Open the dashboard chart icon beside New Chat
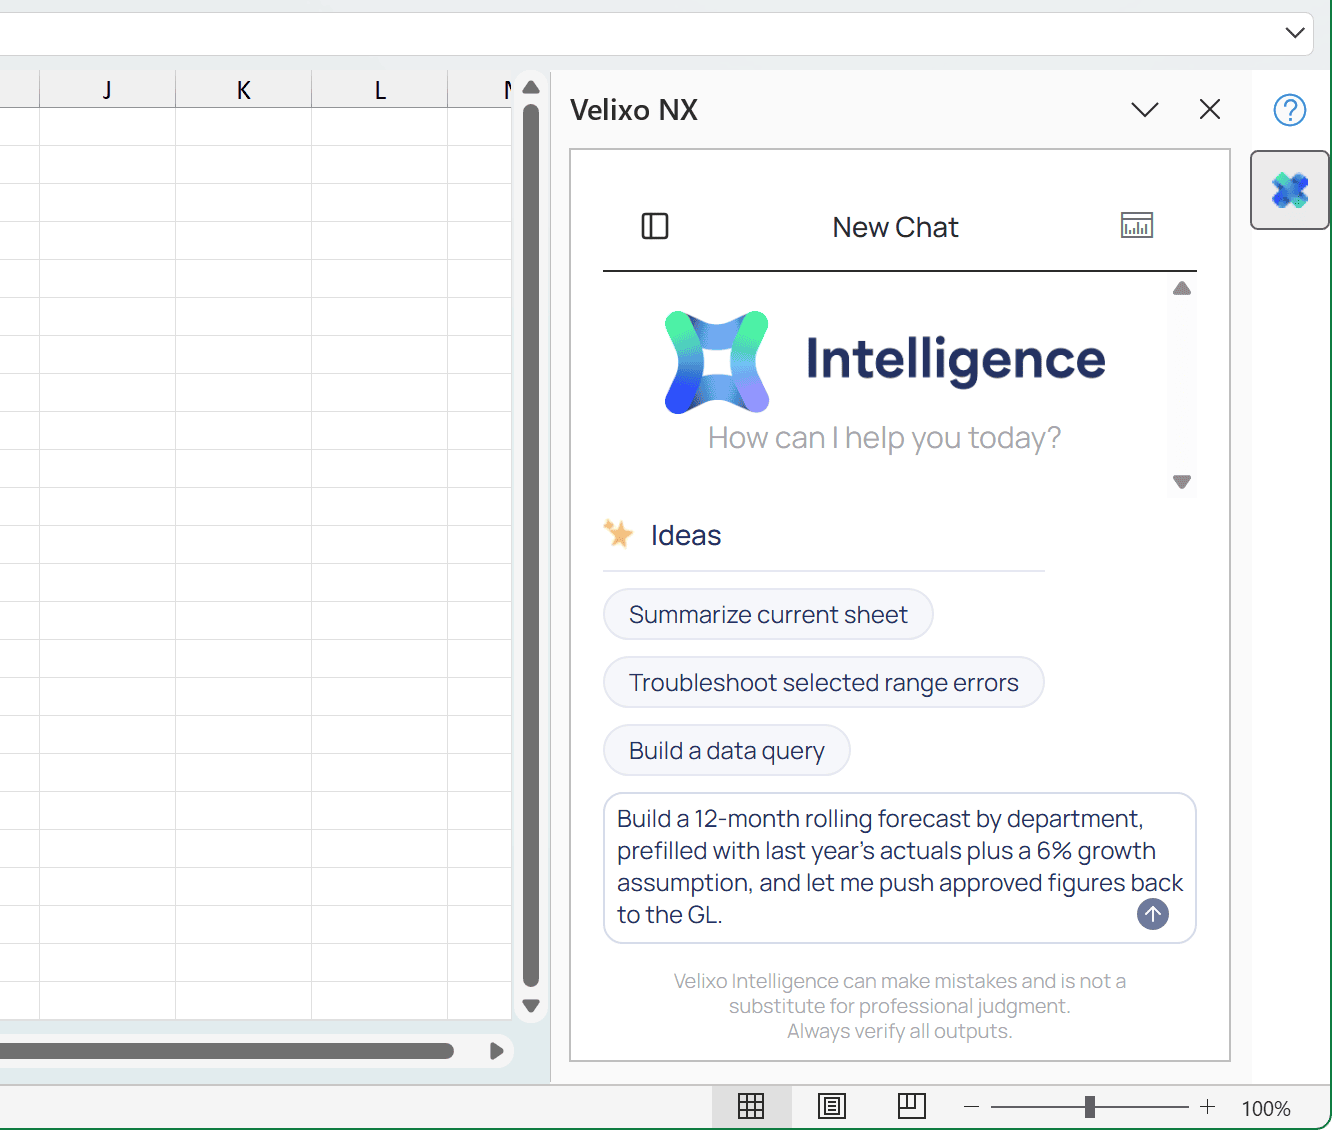This screenshot has width=1332, height=1131. (1137, 226)
